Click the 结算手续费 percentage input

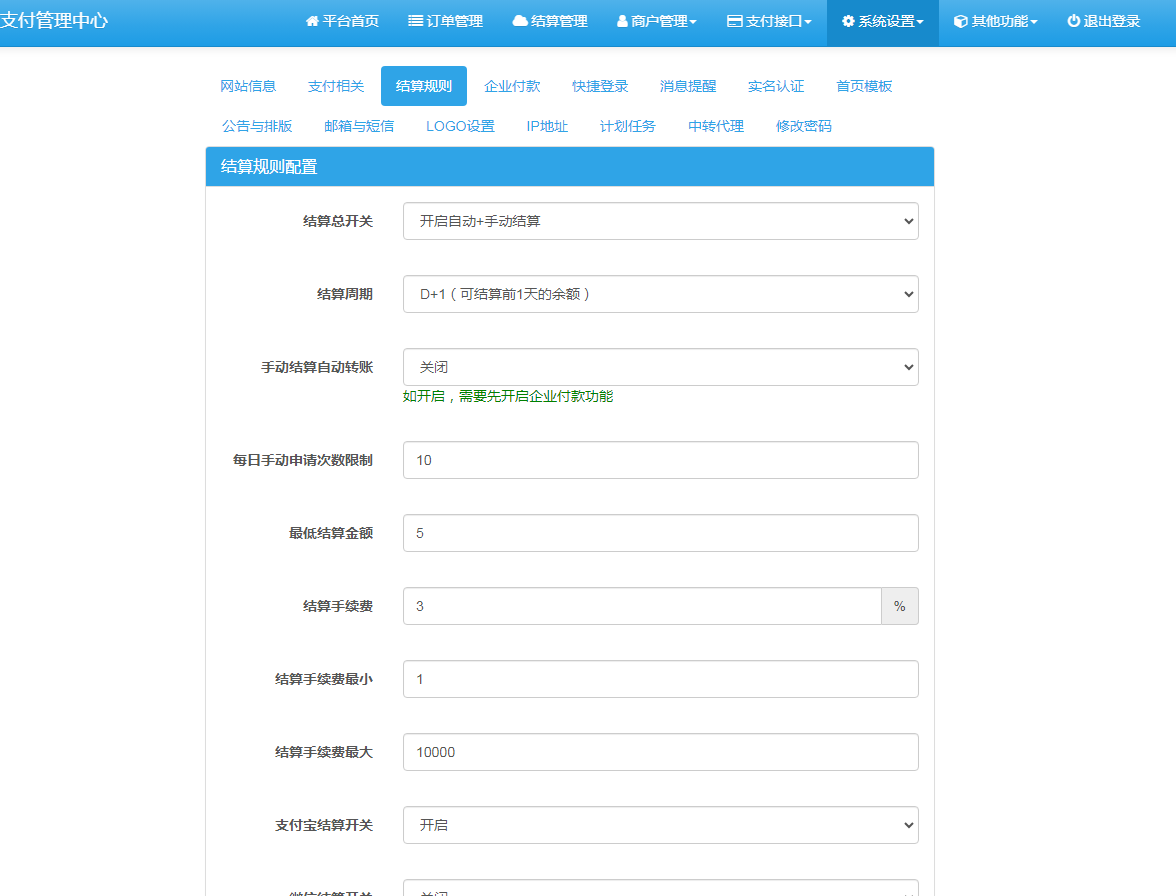(640, 606)
